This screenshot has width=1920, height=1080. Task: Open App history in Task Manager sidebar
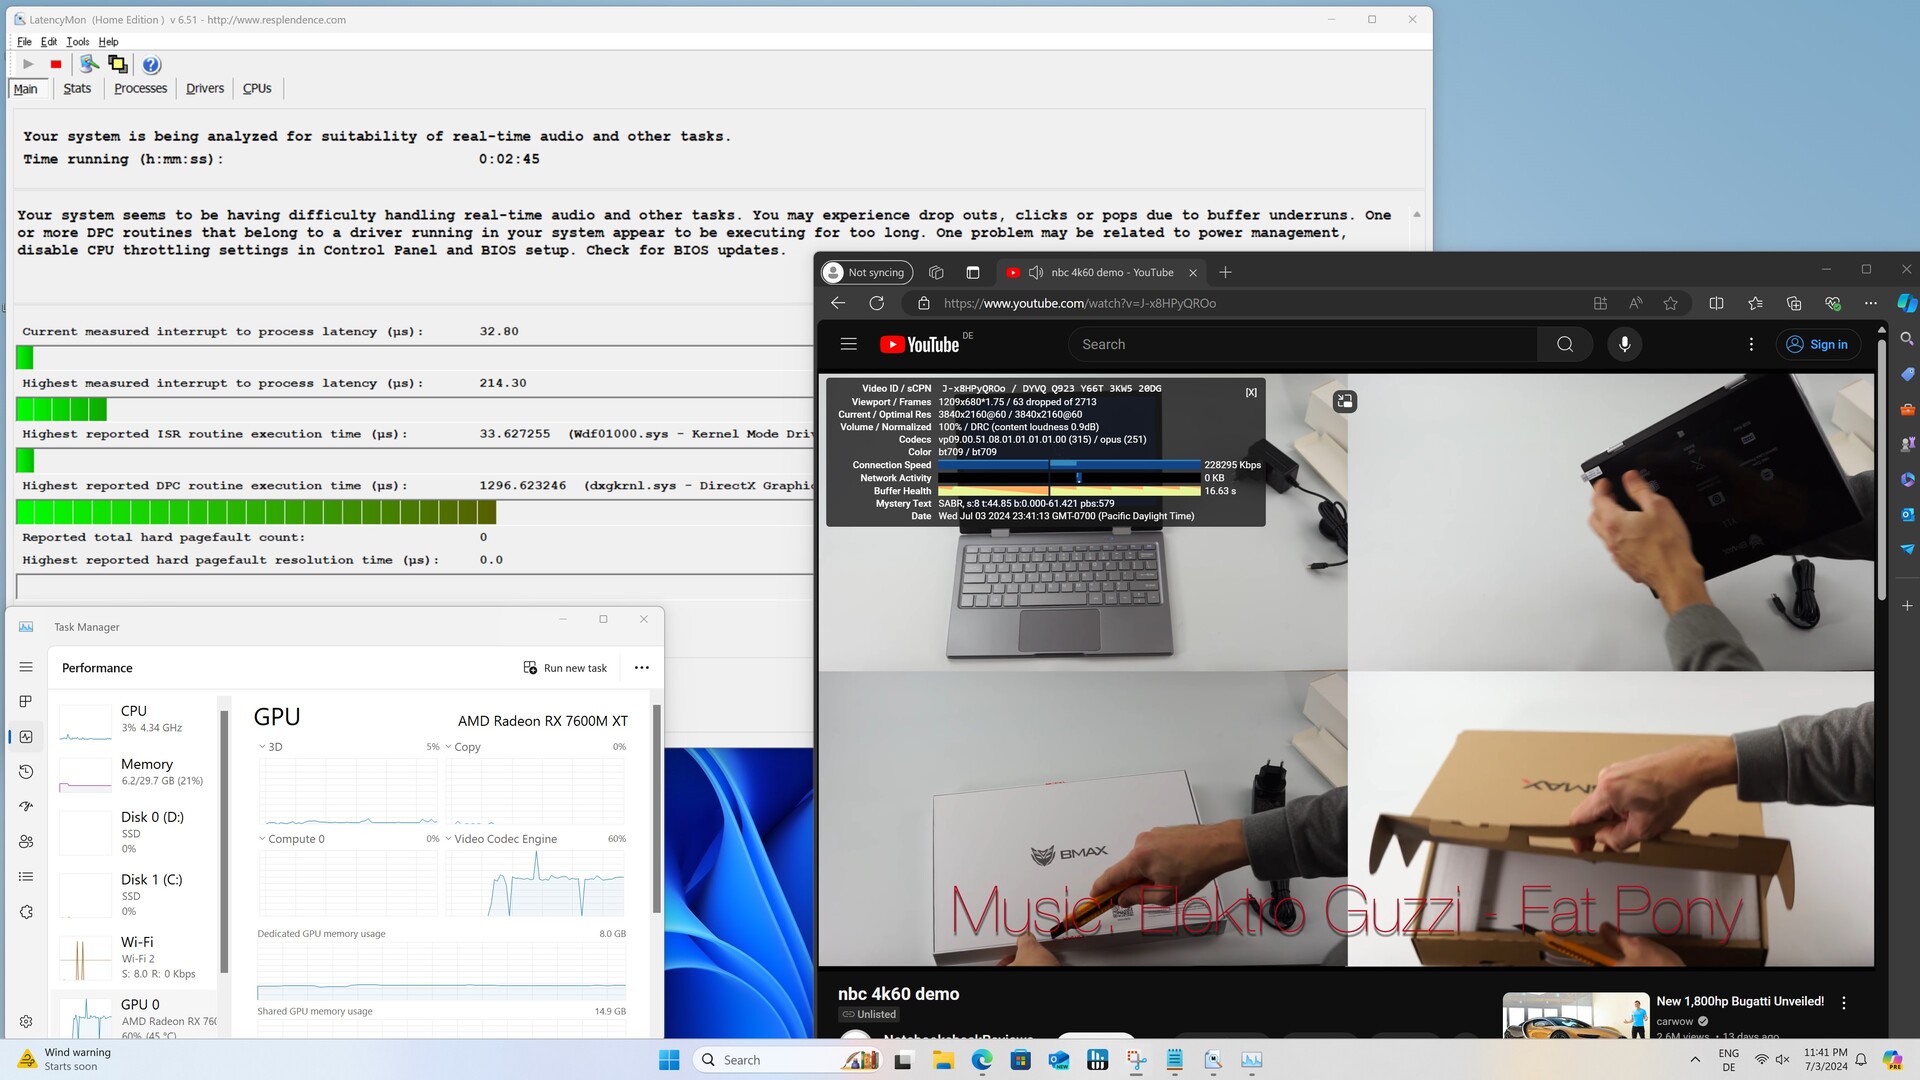(26, 772)
